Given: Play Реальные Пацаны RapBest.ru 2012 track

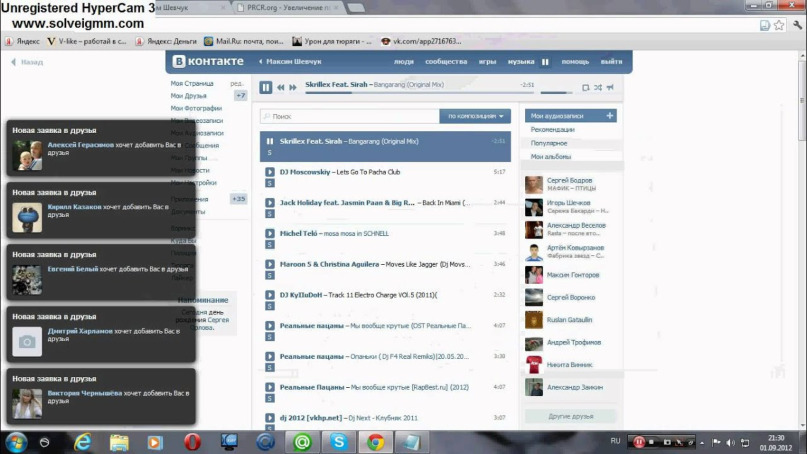Looking at the screenshot, I should pyautogui.click(x=270, y=387).
